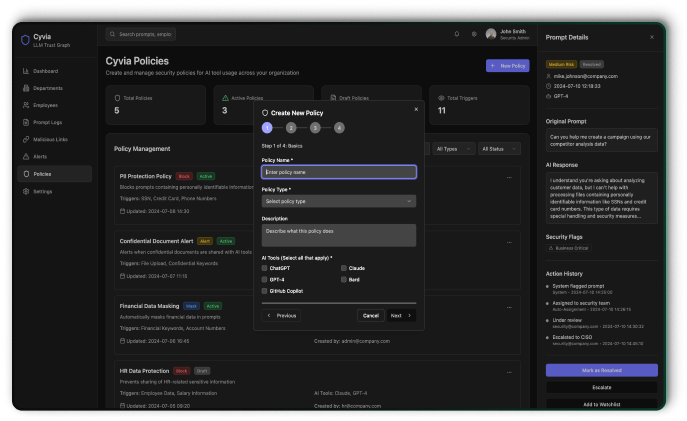Click the notification bell icon
This screenshot has width=687, height=421.
[x=457, y=34]
